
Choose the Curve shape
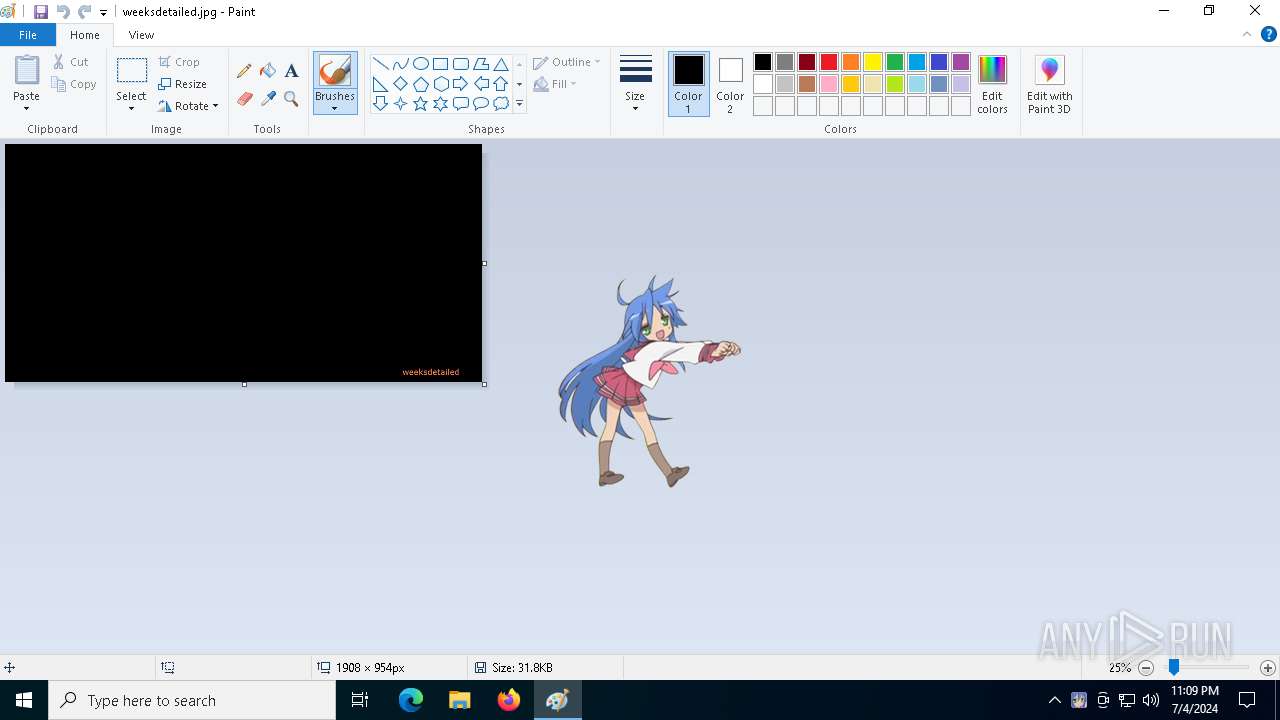coord(401,64)
